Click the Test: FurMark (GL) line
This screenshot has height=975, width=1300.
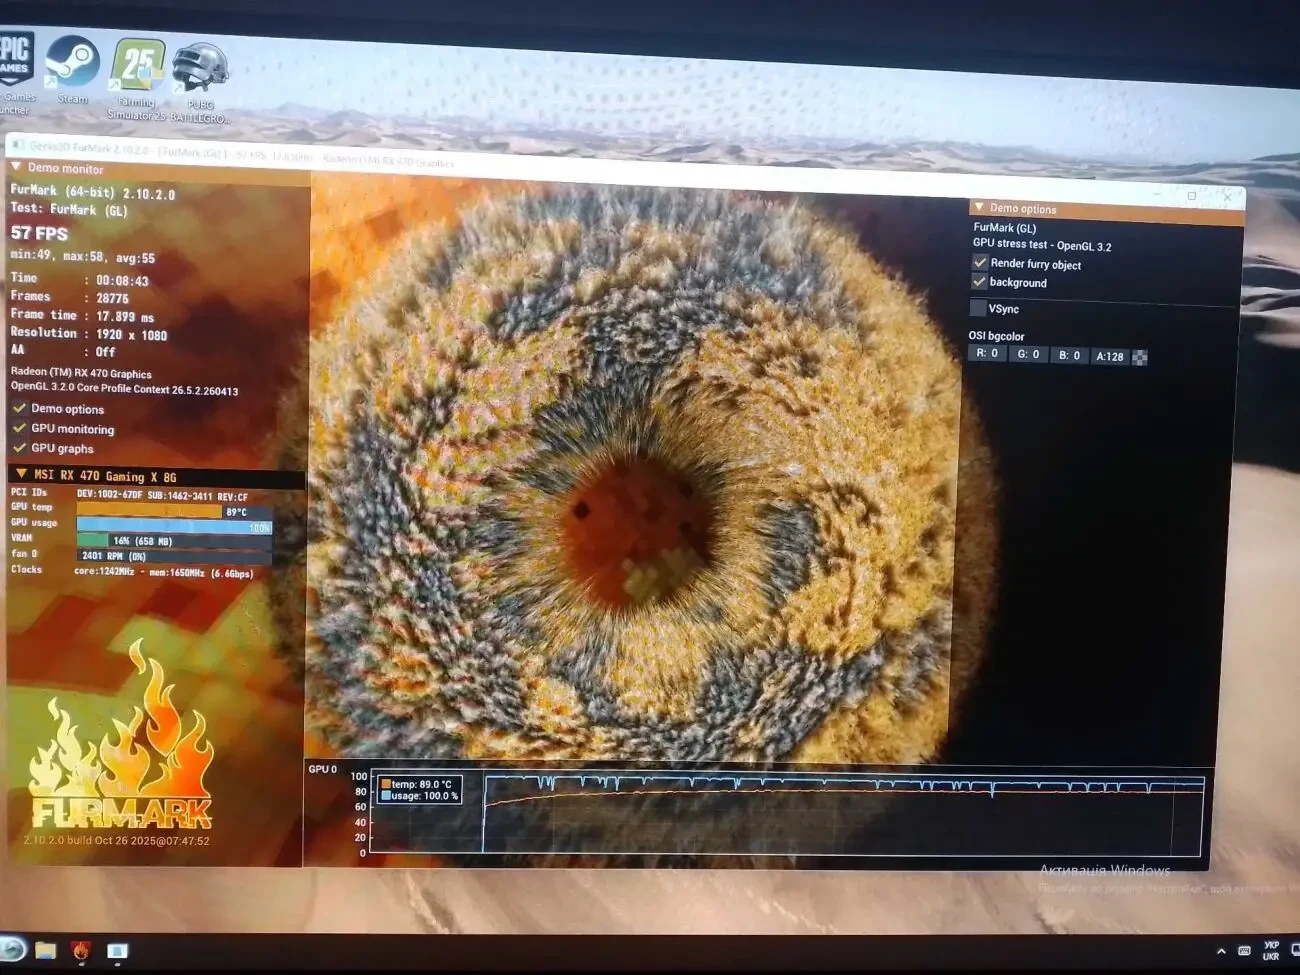pyautogui.click(x=69, y=210)
